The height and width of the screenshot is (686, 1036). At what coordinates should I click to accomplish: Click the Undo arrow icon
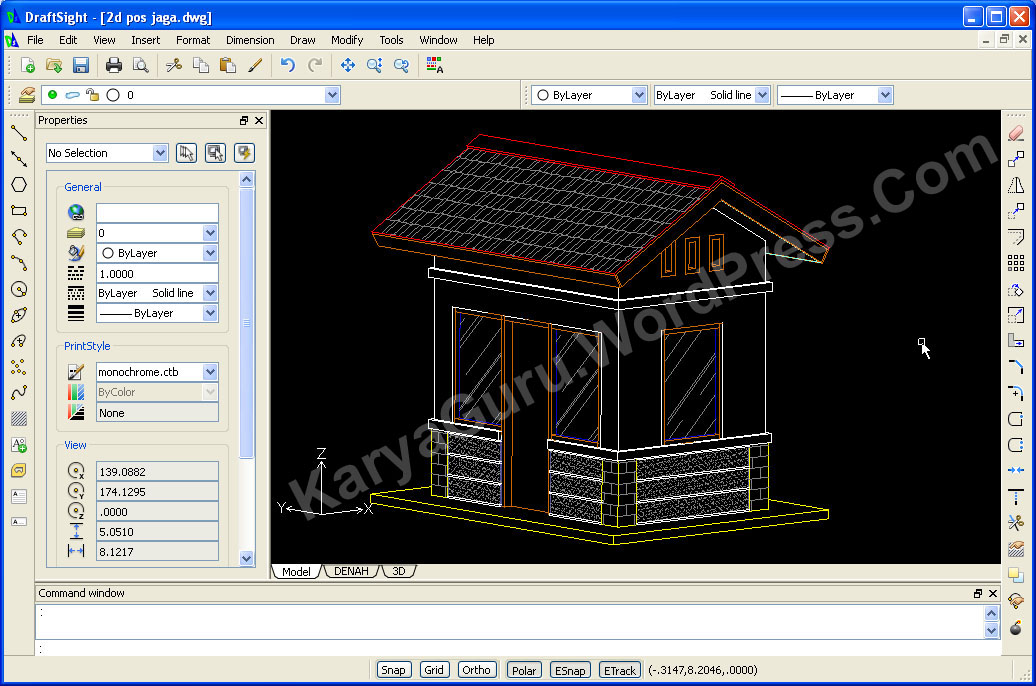pyautogui.click(x=288, y=65)
